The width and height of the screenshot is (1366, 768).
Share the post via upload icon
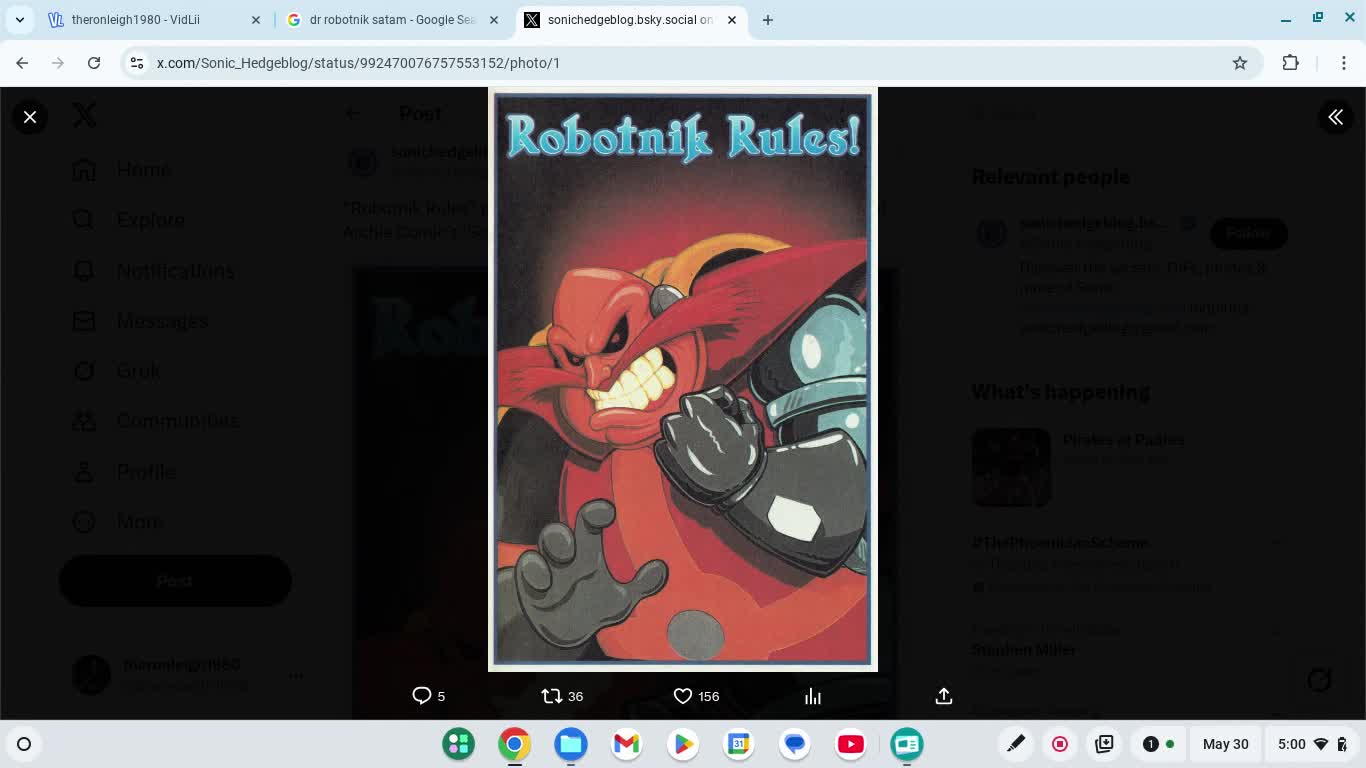(944, 696)
